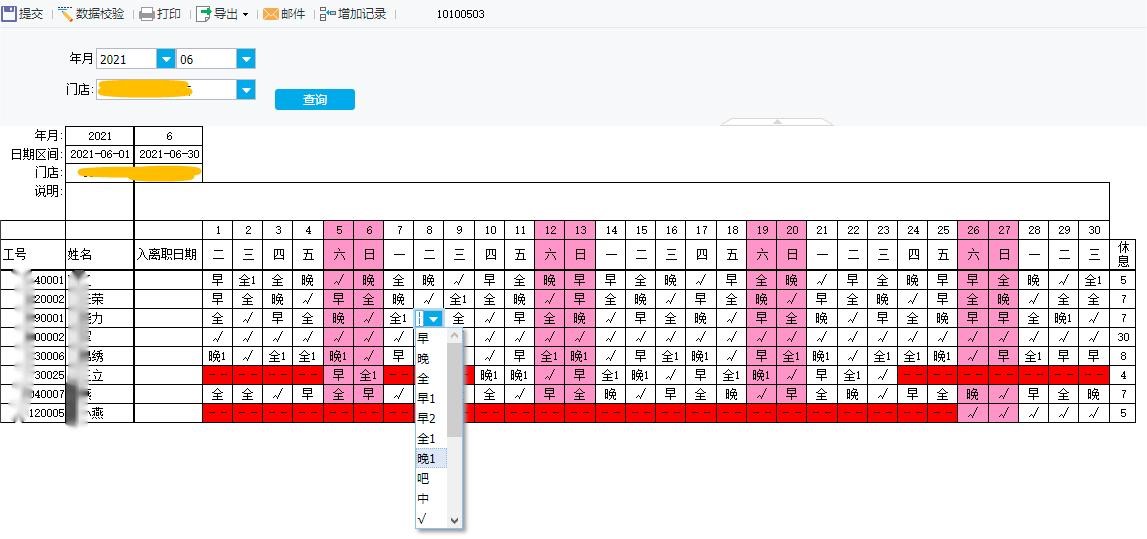This screenshot has width=1147, height=539.
Task: Select 早2 in the shift dropdown list
Action: tap(425, 418)
